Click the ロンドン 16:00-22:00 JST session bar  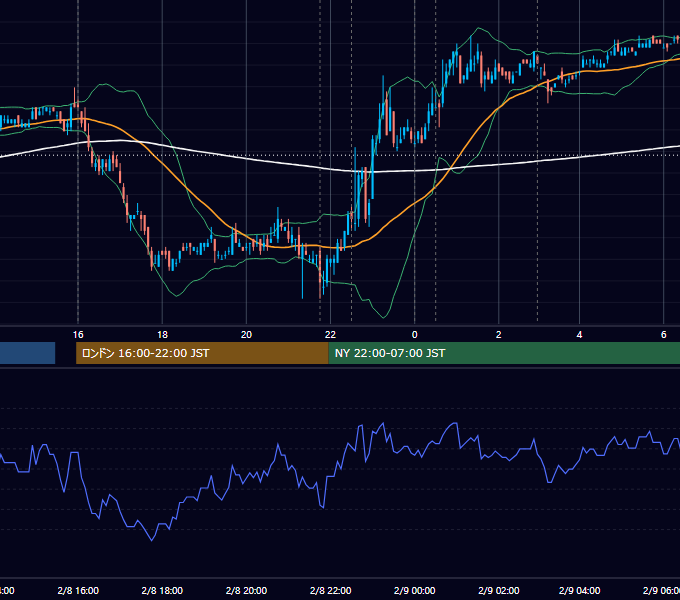click(x=202, y=353)
